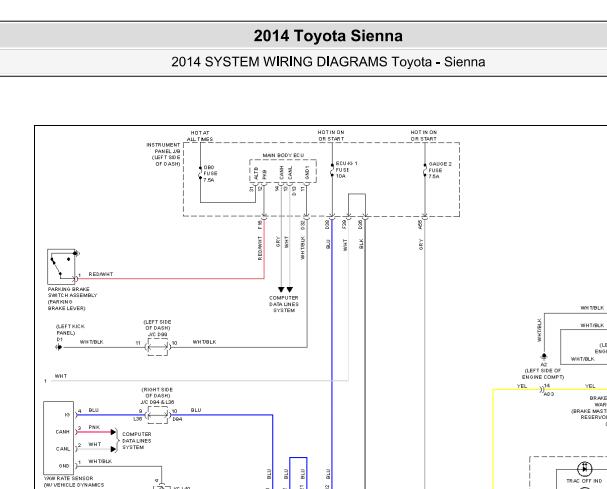Viewport: 607px width, 489px height.
Task: Click 'YEL' label left of connector A03
Action: pyautogui.click(x=522, y=386)
